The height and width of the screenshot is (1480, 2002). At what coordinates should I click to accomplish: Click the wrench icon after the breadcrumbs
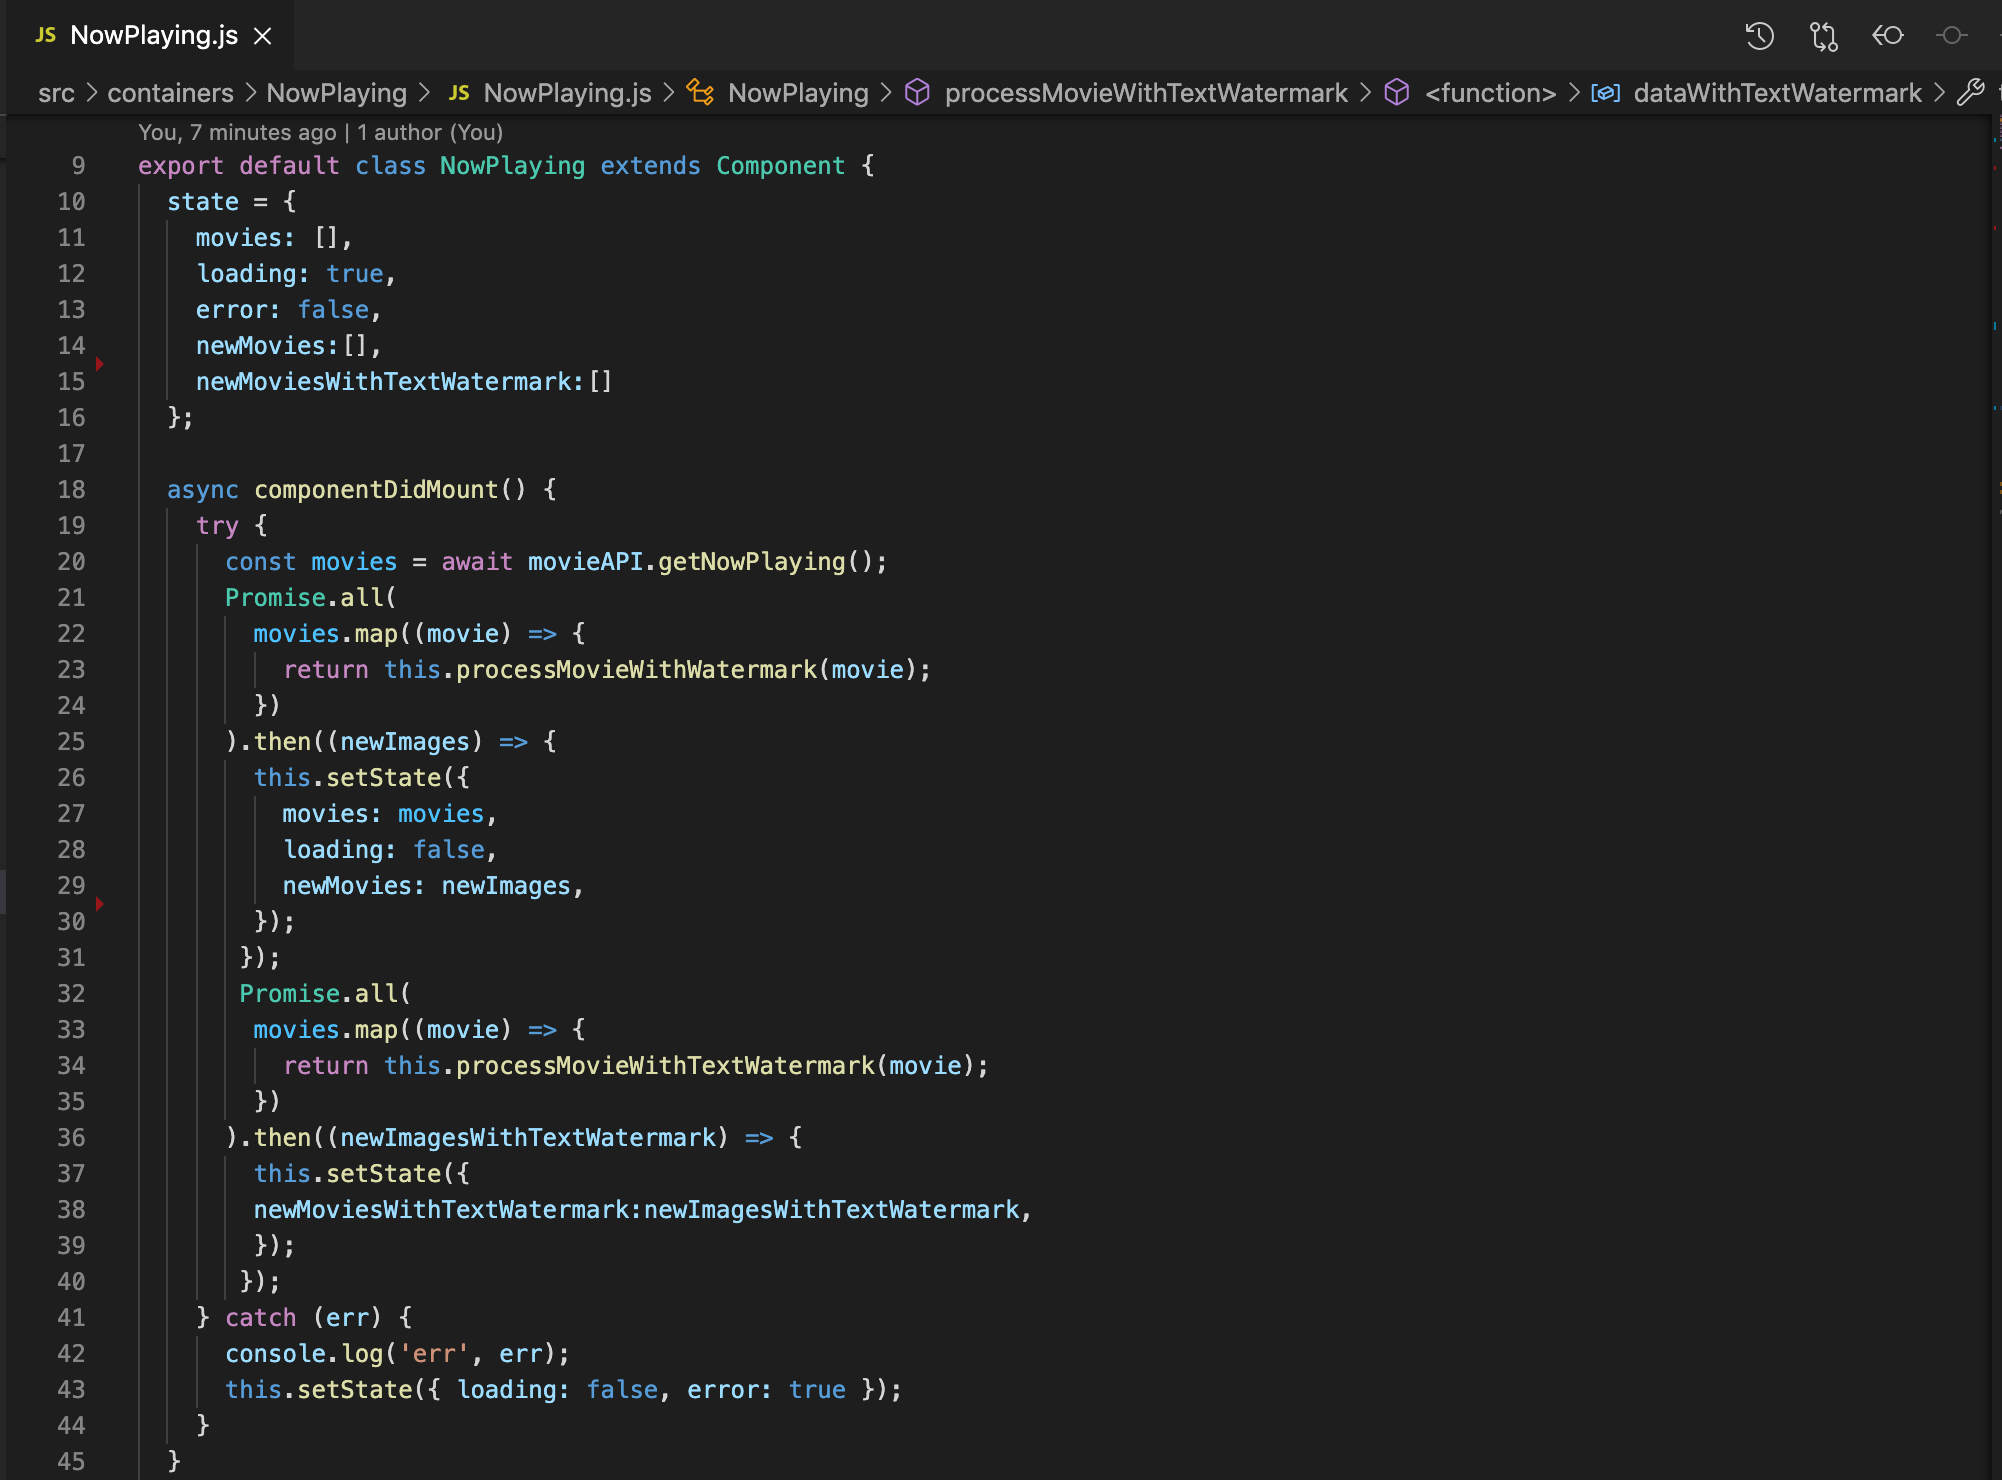(x=1971, y=92)
